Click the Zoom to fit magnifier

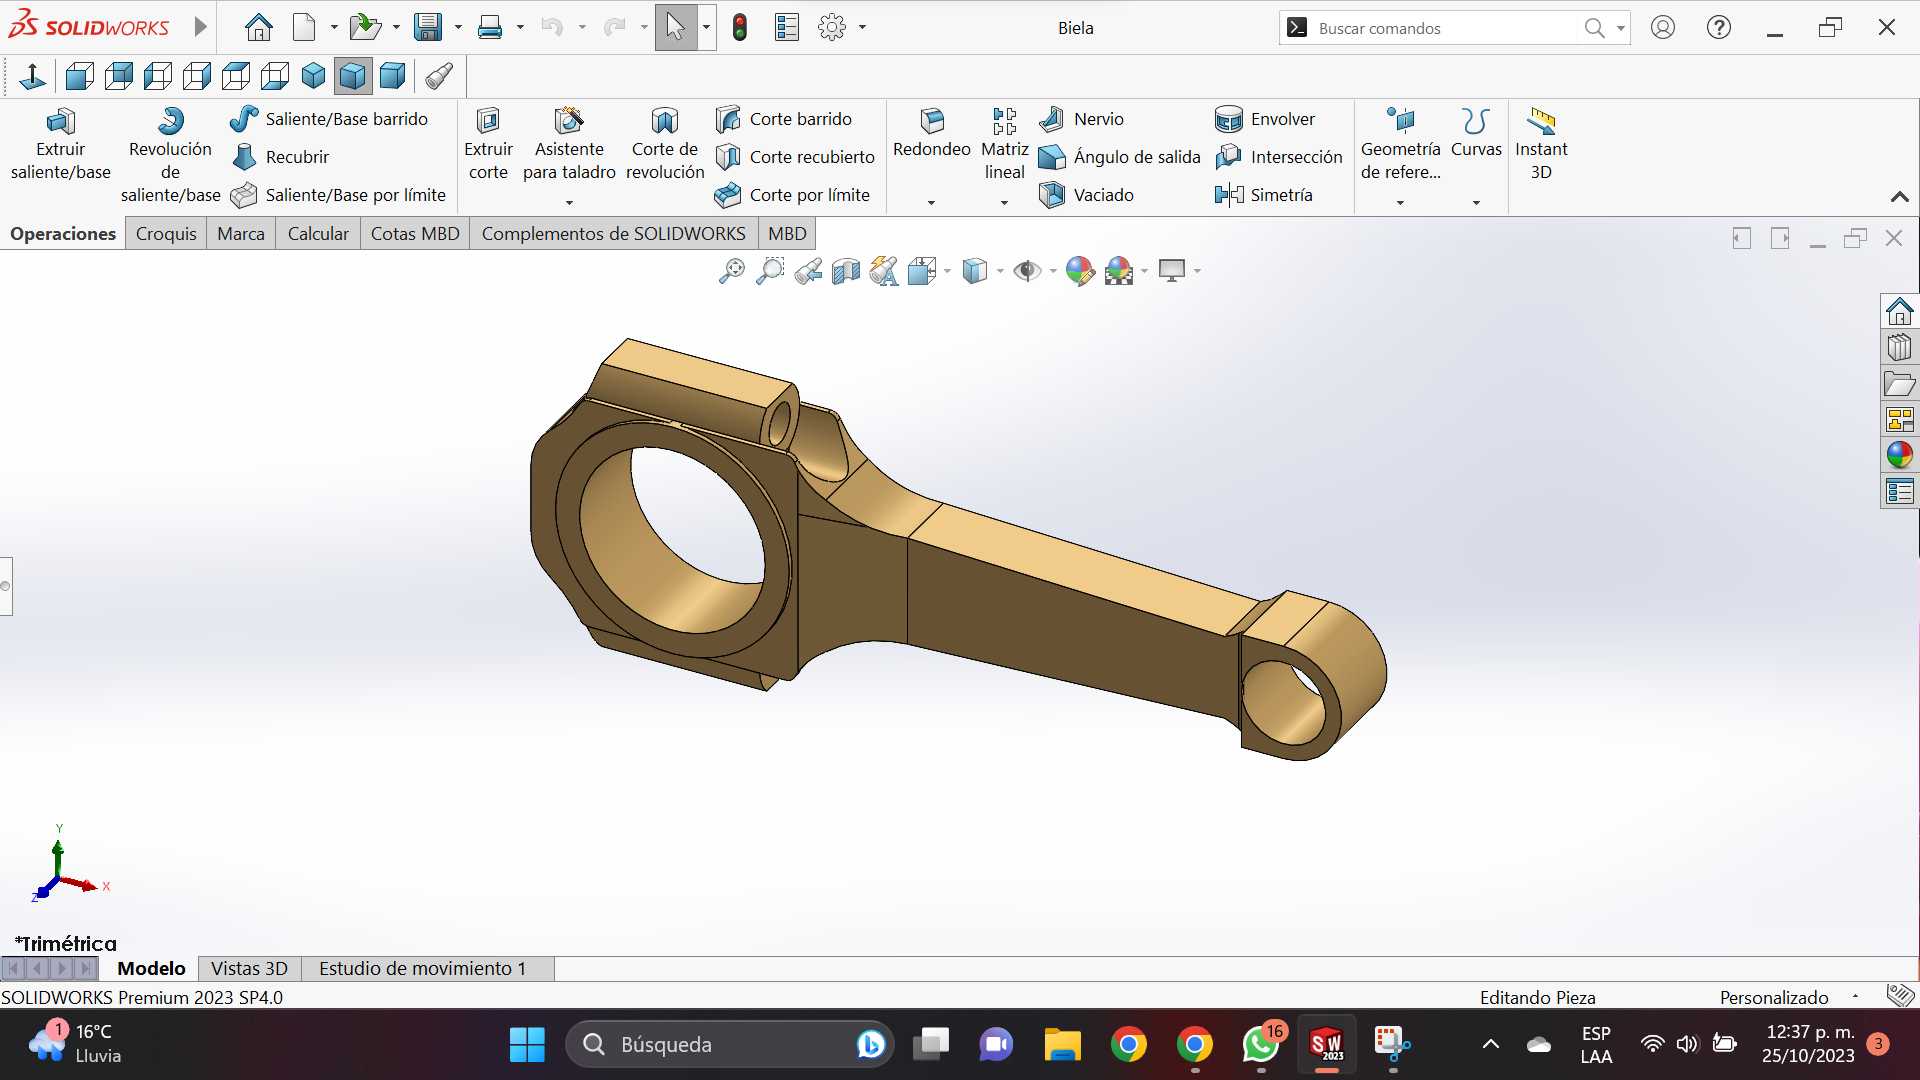point(732,271)
